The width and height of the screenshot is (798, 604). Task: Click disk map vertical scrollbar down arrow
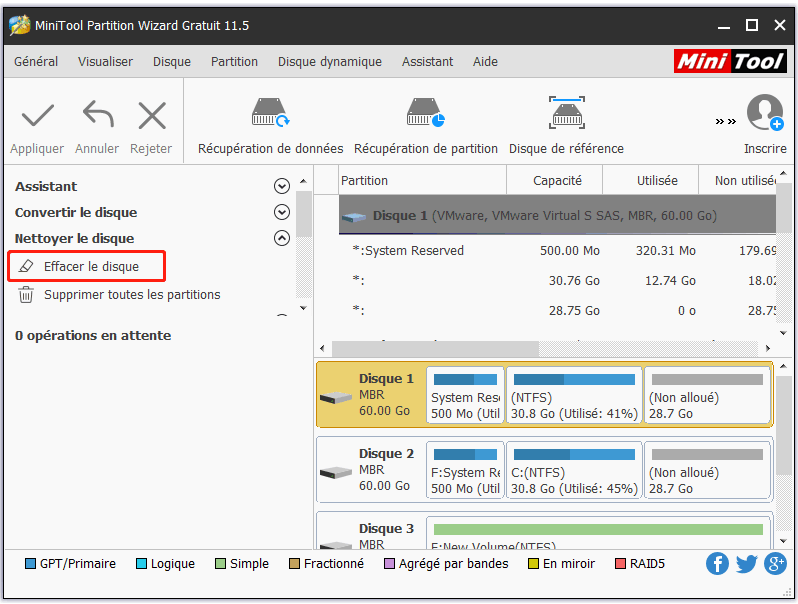783,541
